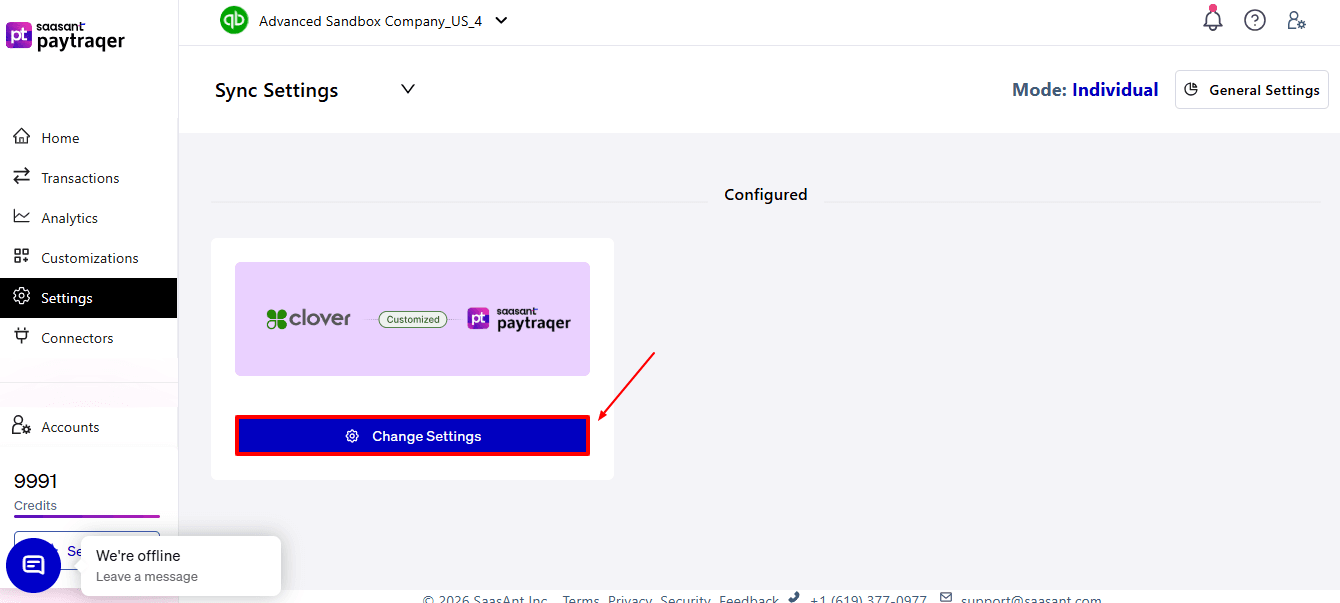Open the chat bubble widget

pyautogui.click(x=33, y=565)
